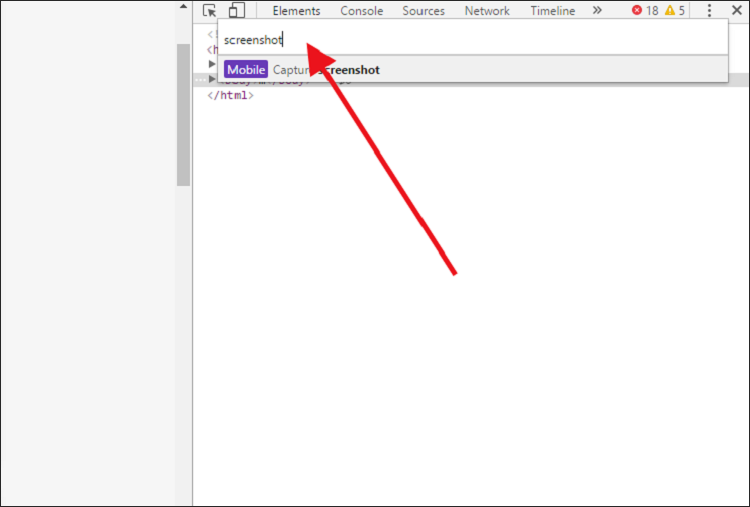Open the Timeline tab

point(552,11)
